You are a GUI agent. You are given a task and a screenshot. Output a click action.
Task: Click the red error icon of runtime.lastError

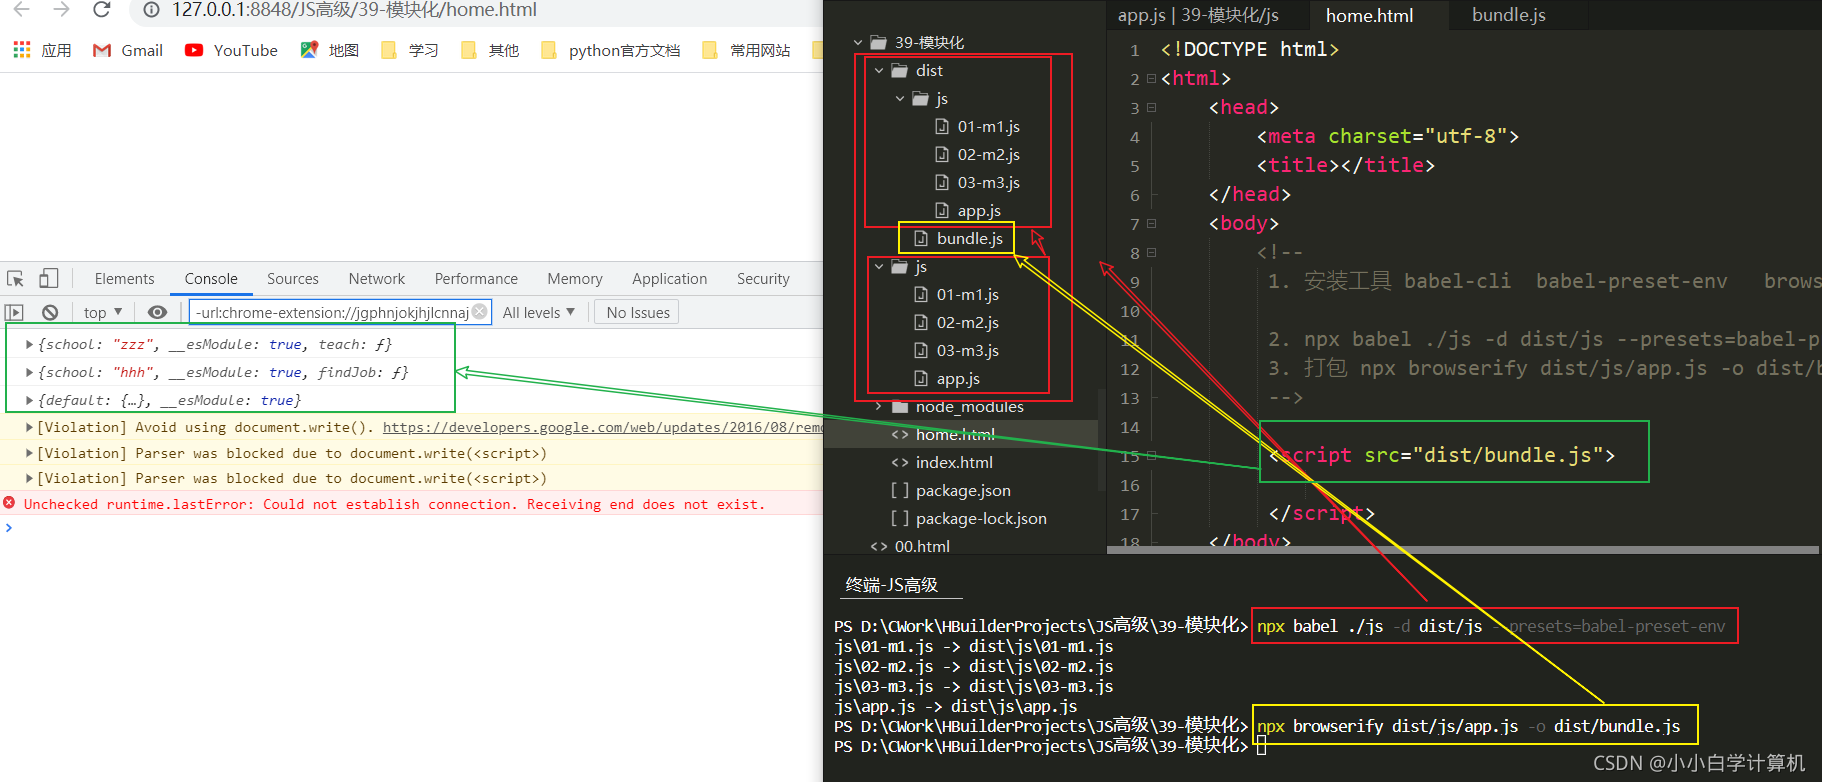[9, 503]
